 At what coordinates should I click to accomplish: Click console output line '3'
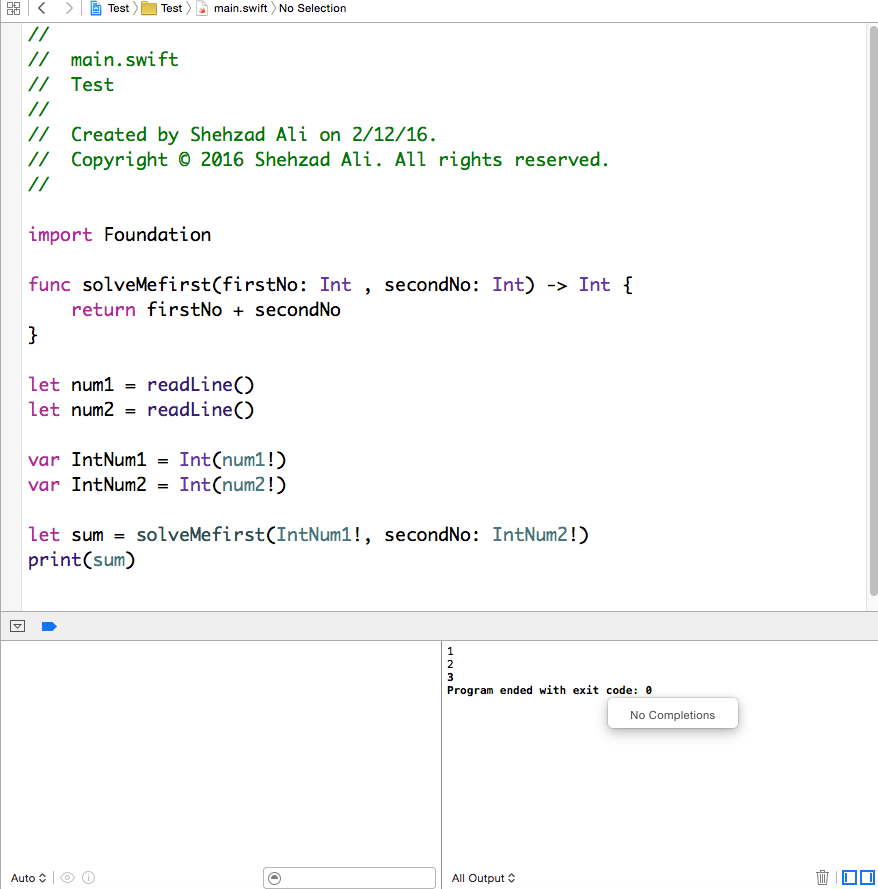tap(450, 677)
